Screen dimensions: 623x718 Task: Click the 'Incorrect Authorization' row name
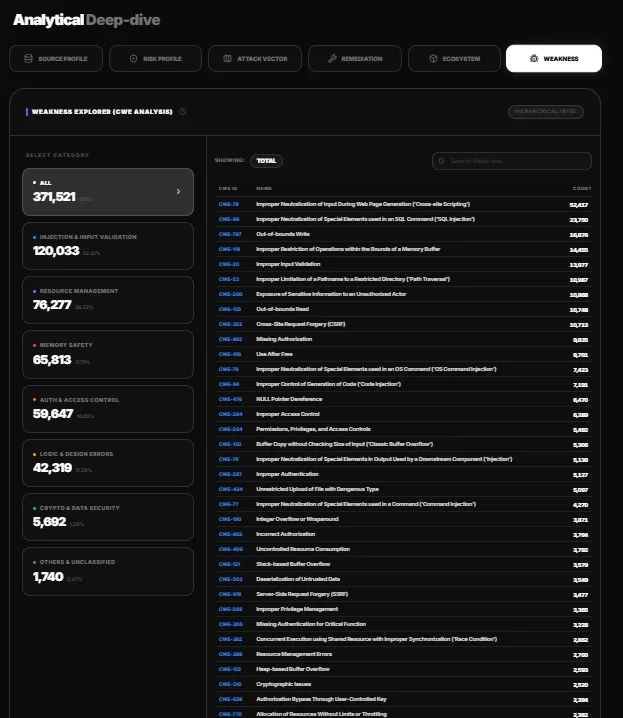[286, 534]
